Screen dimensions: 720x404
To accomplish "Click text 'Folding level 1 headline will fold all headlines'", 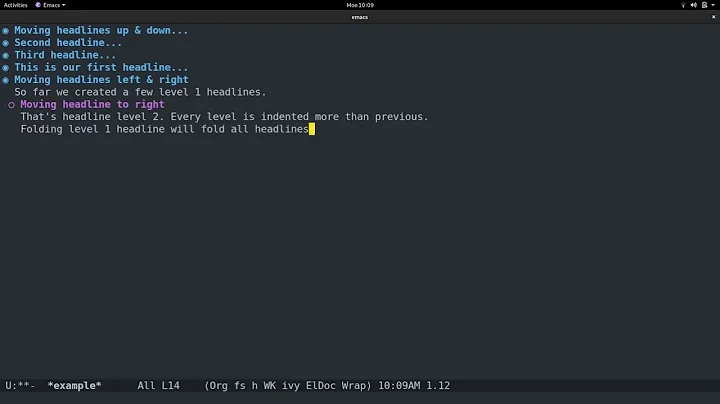I will (164, 129).
